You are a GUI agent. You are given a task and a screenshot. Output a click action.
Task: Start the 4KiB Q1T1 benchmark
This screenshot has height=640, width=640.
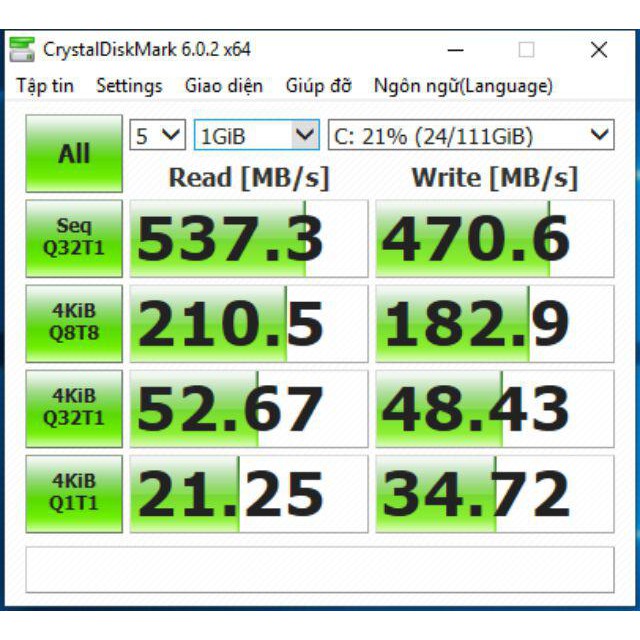click(75, 493)
